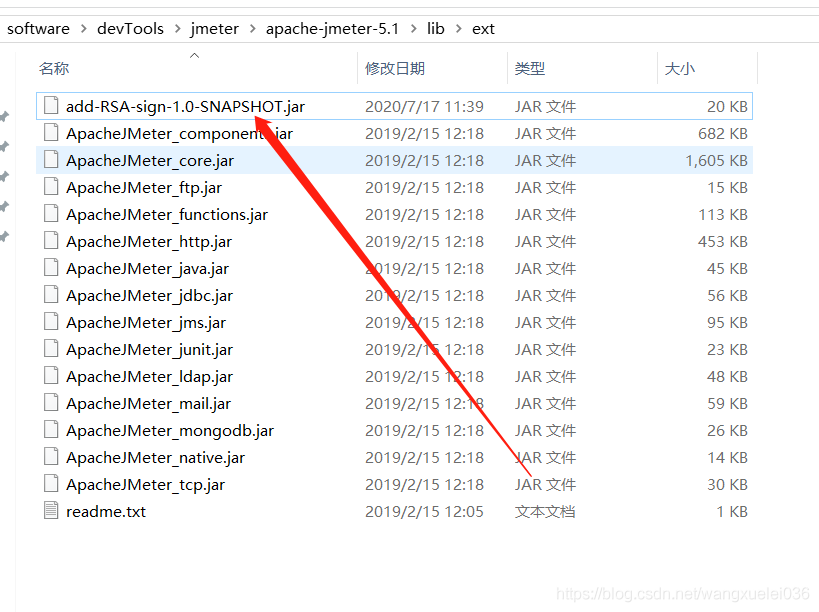Image resolution: width=819 pixels, height=612 pixels.
Task: Click the ApacheJMeter_tcp.jar file icon
Action: pyautogui.click(x=51, y=484)
